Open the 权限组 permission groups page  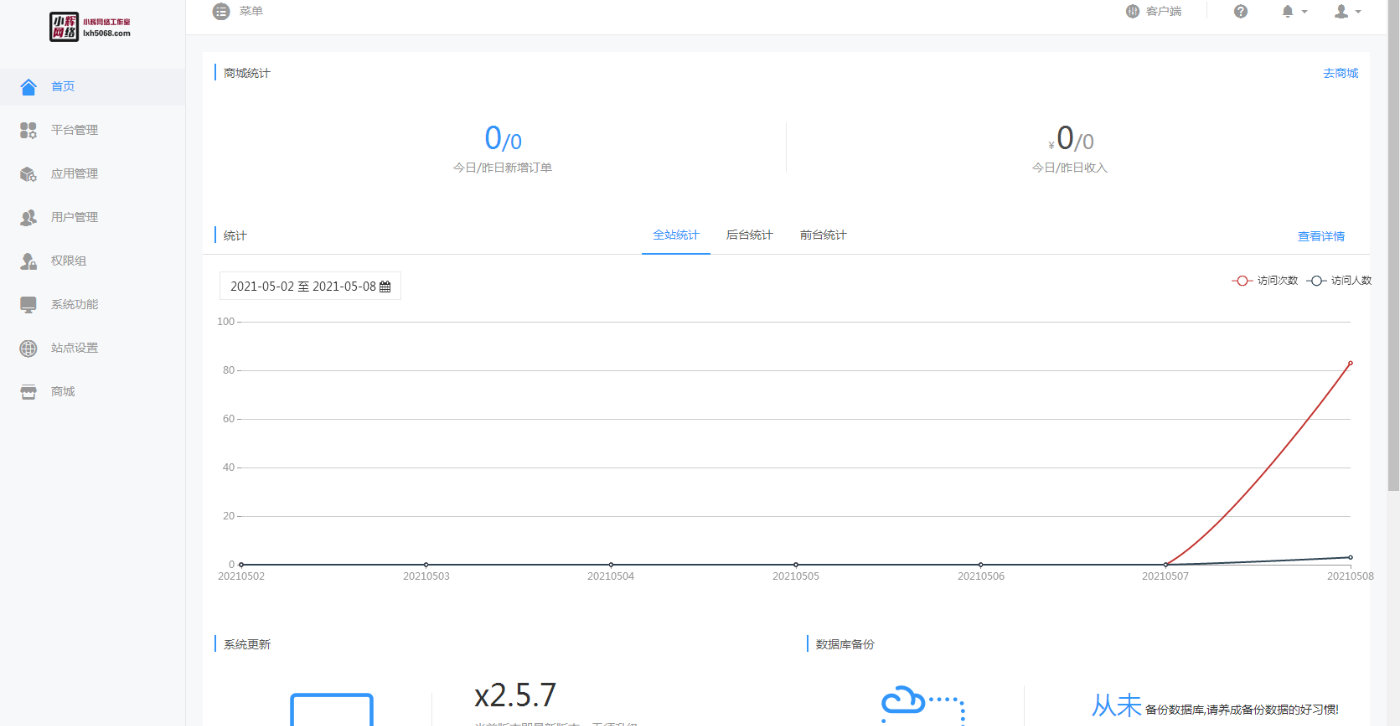(70, 260)
